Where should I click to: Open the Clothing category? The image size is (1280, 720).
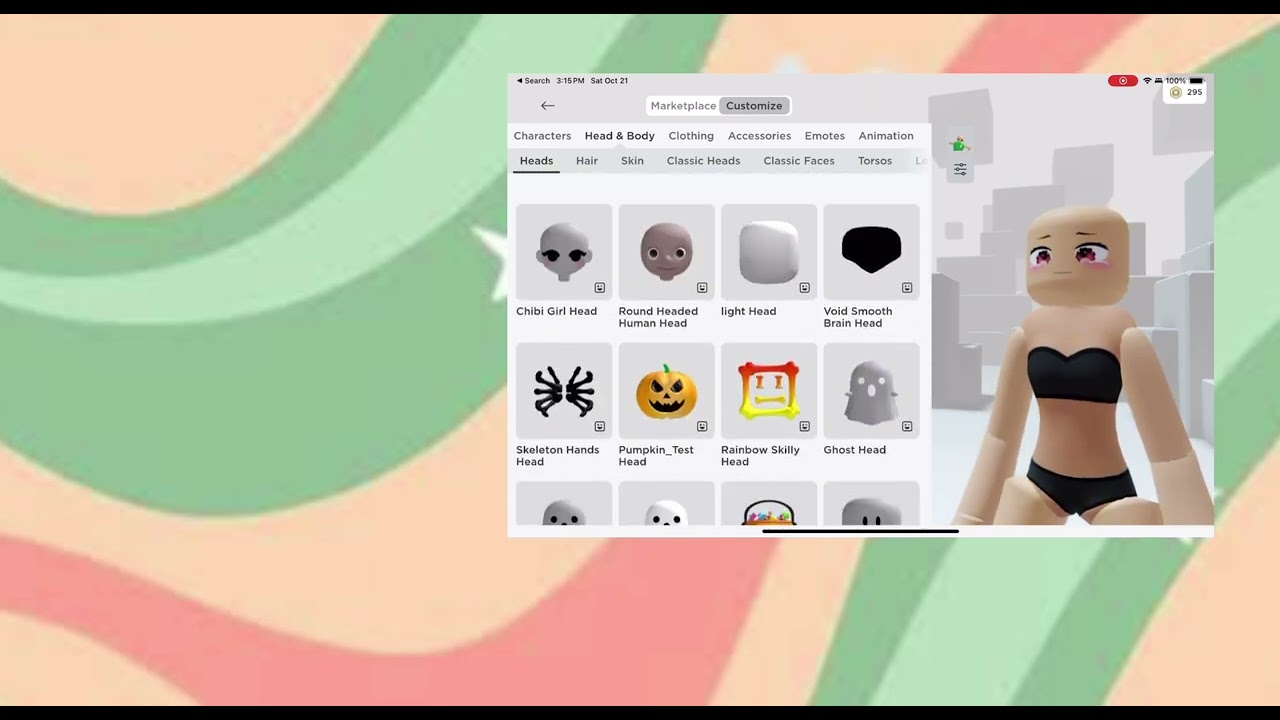click(x=691, y=136)
